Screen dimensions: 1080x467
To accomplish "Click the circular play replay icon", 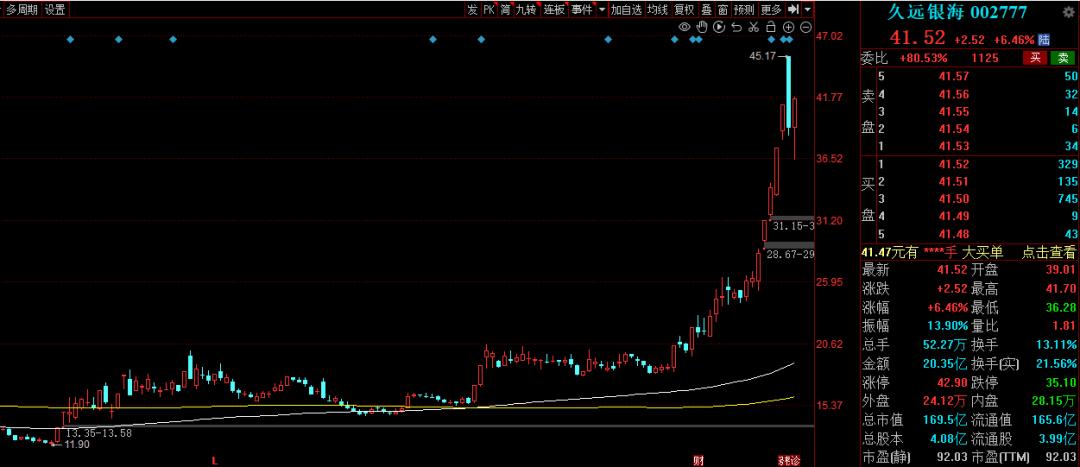I will (718, 26).
